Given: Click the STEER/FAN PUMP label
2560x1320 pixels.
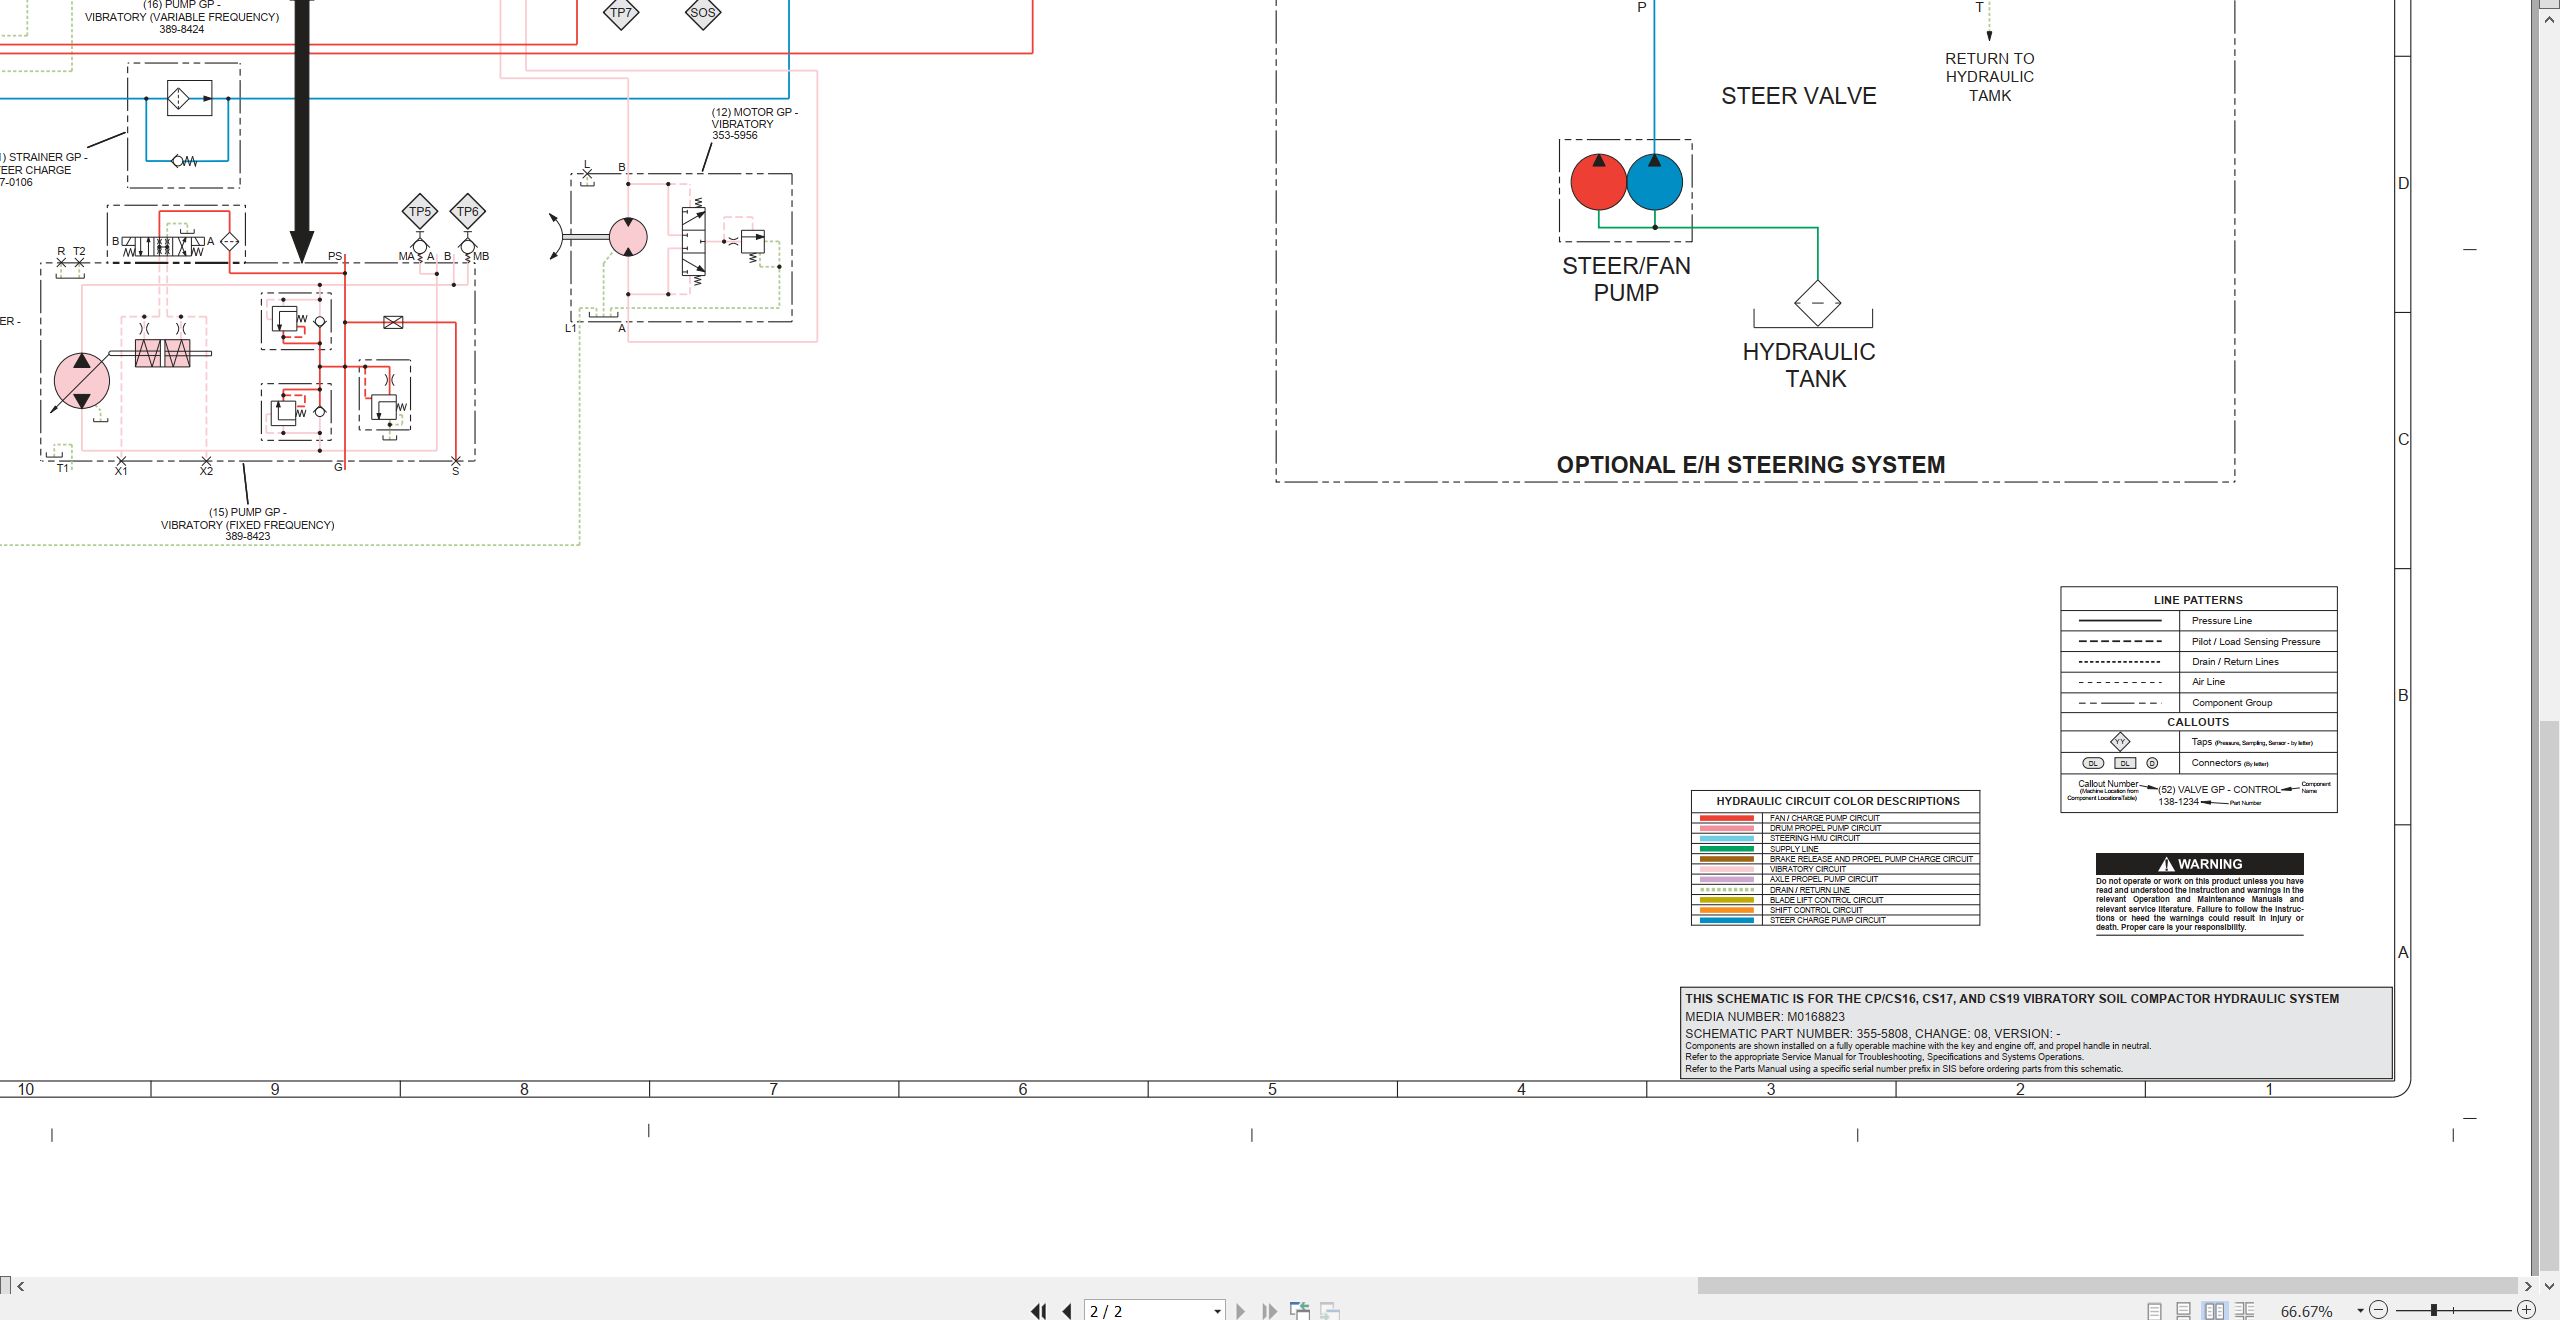Looking at the screenshot, I should [1626, 279].
